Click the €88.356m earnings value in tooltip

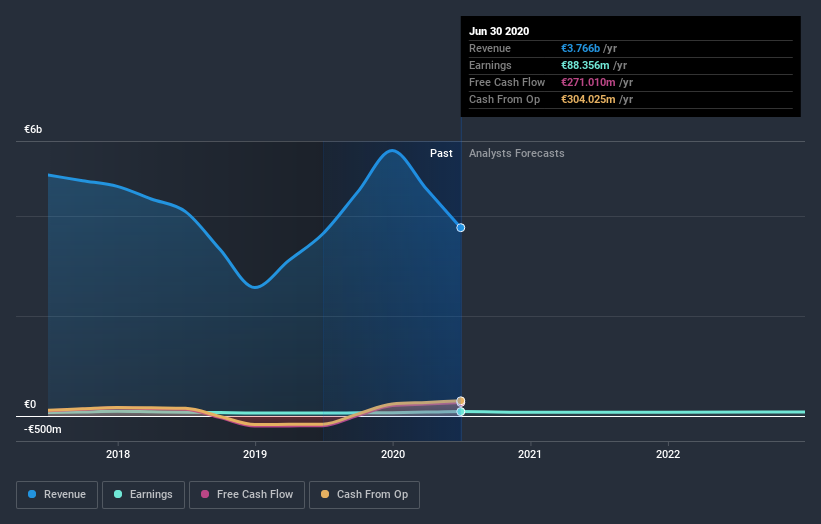585,65
